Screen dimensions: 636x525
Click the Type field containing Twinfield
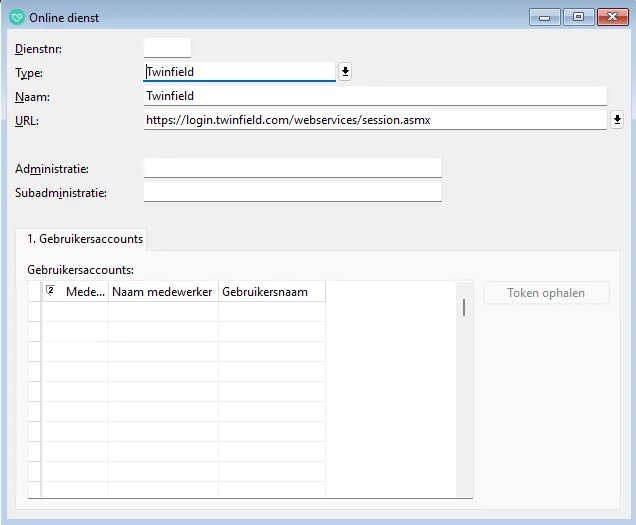click(239, 72)
